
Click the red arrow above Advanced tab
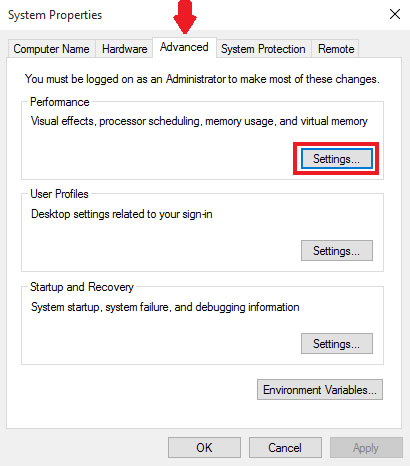tap(185, 16)
